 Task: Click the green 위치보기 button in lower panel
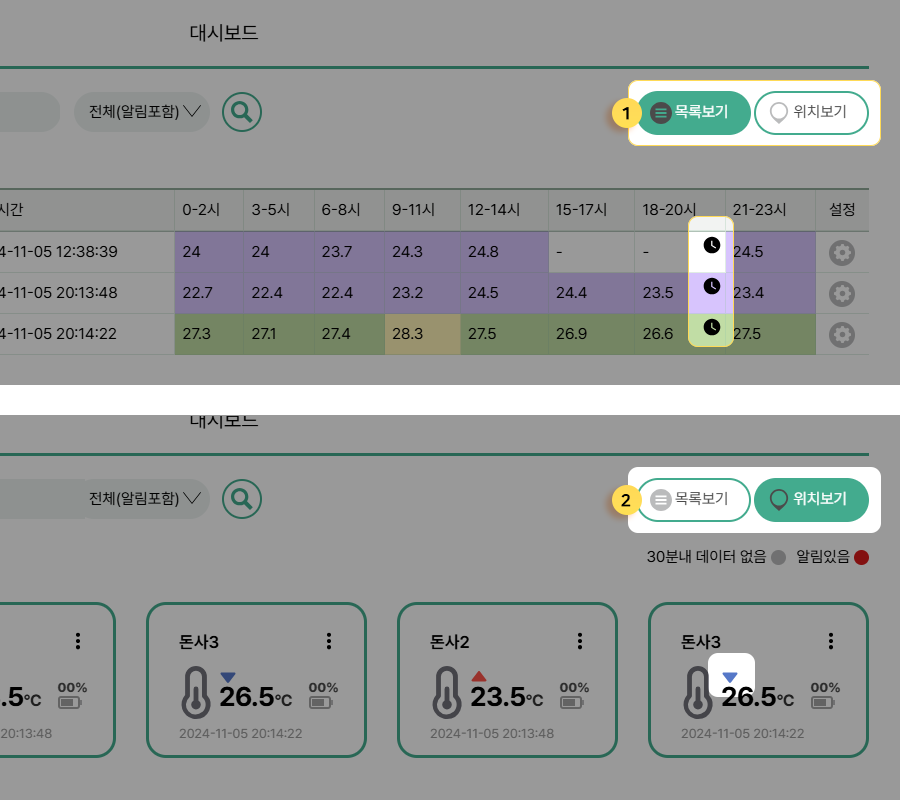(x=811, y=499)
